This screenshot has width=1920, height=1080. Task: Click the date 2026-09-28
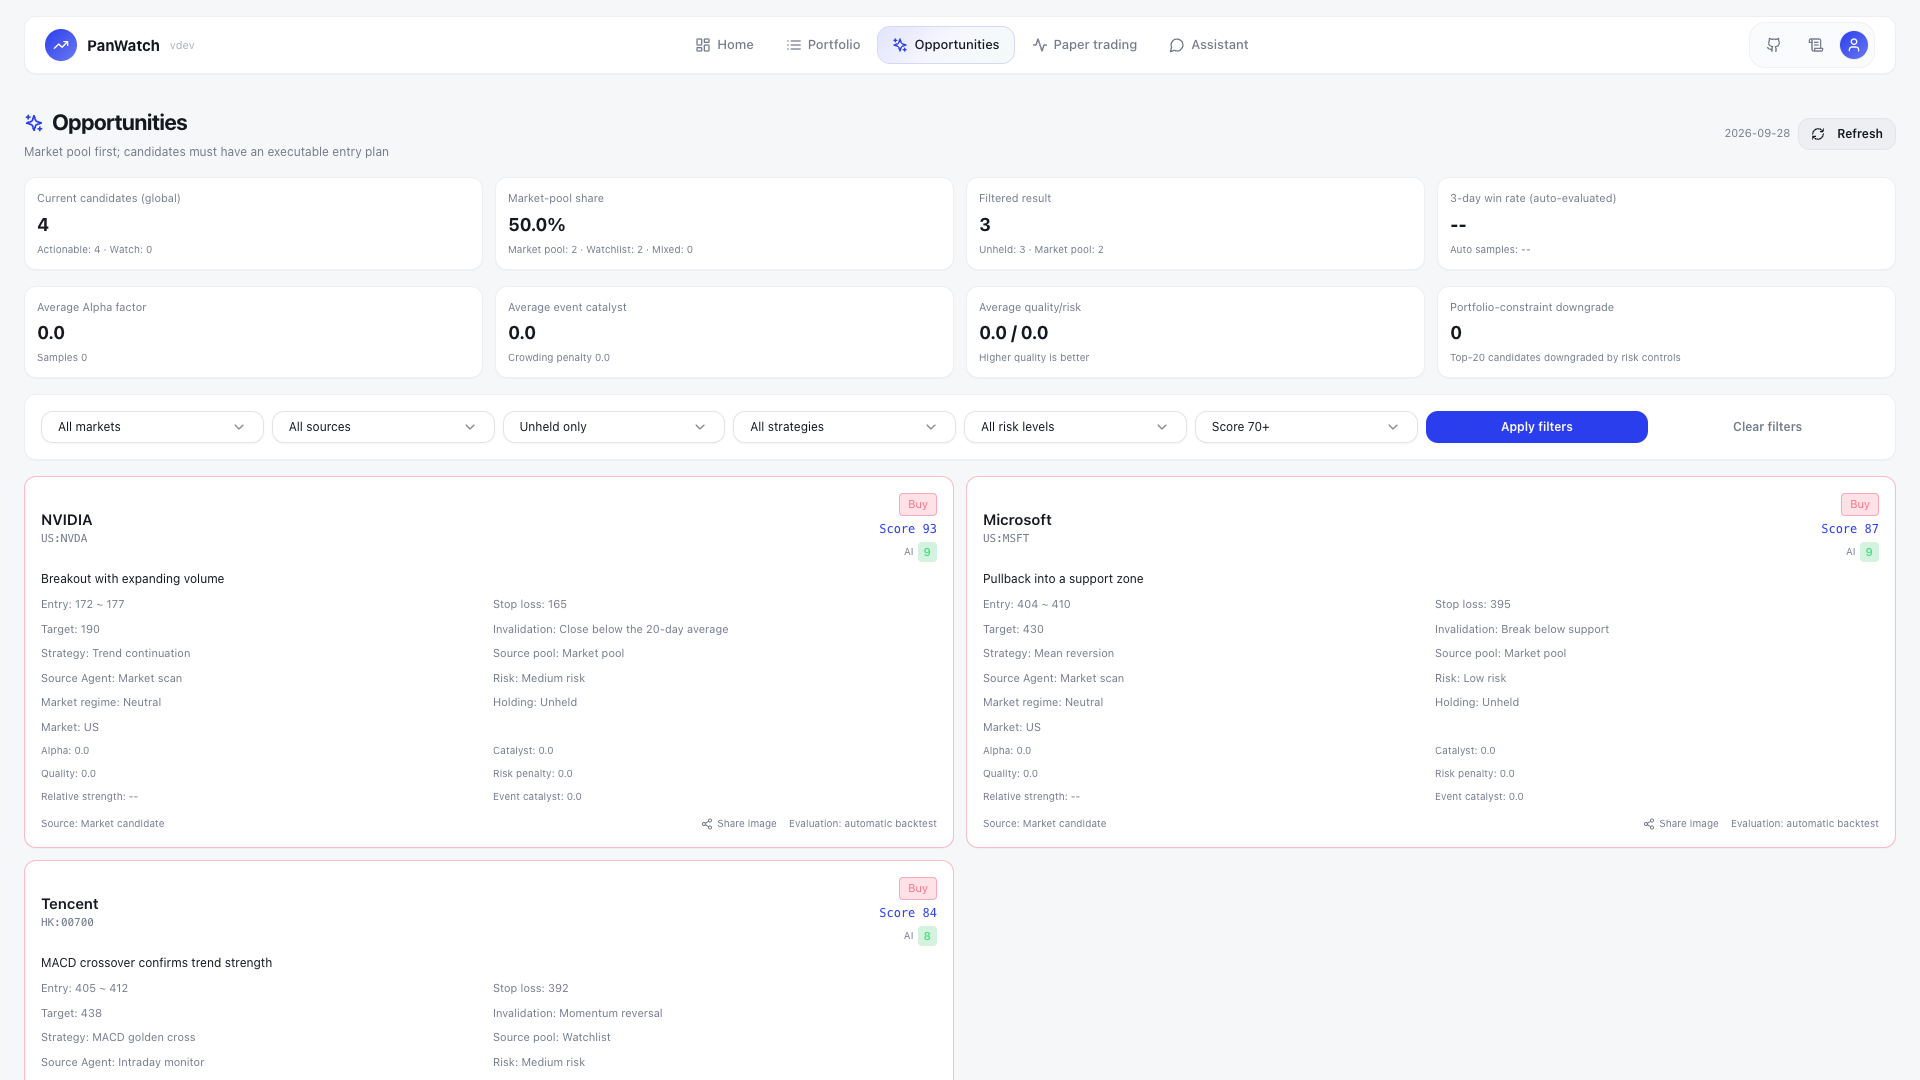tap(1757, 134)
